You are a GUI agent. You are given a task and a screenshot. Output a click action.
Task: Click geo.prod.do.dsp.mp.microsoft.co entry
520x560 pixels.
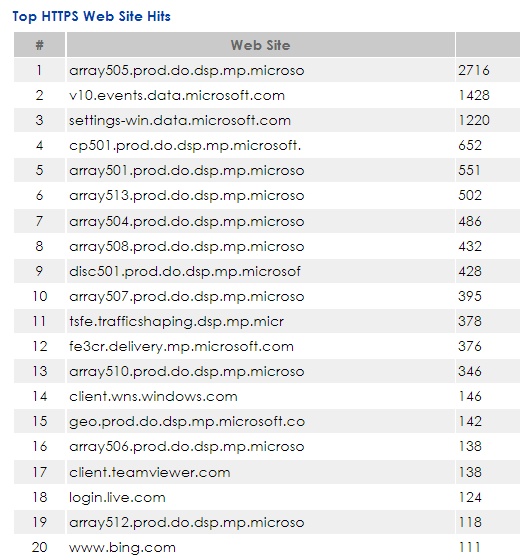coord(187,421)
